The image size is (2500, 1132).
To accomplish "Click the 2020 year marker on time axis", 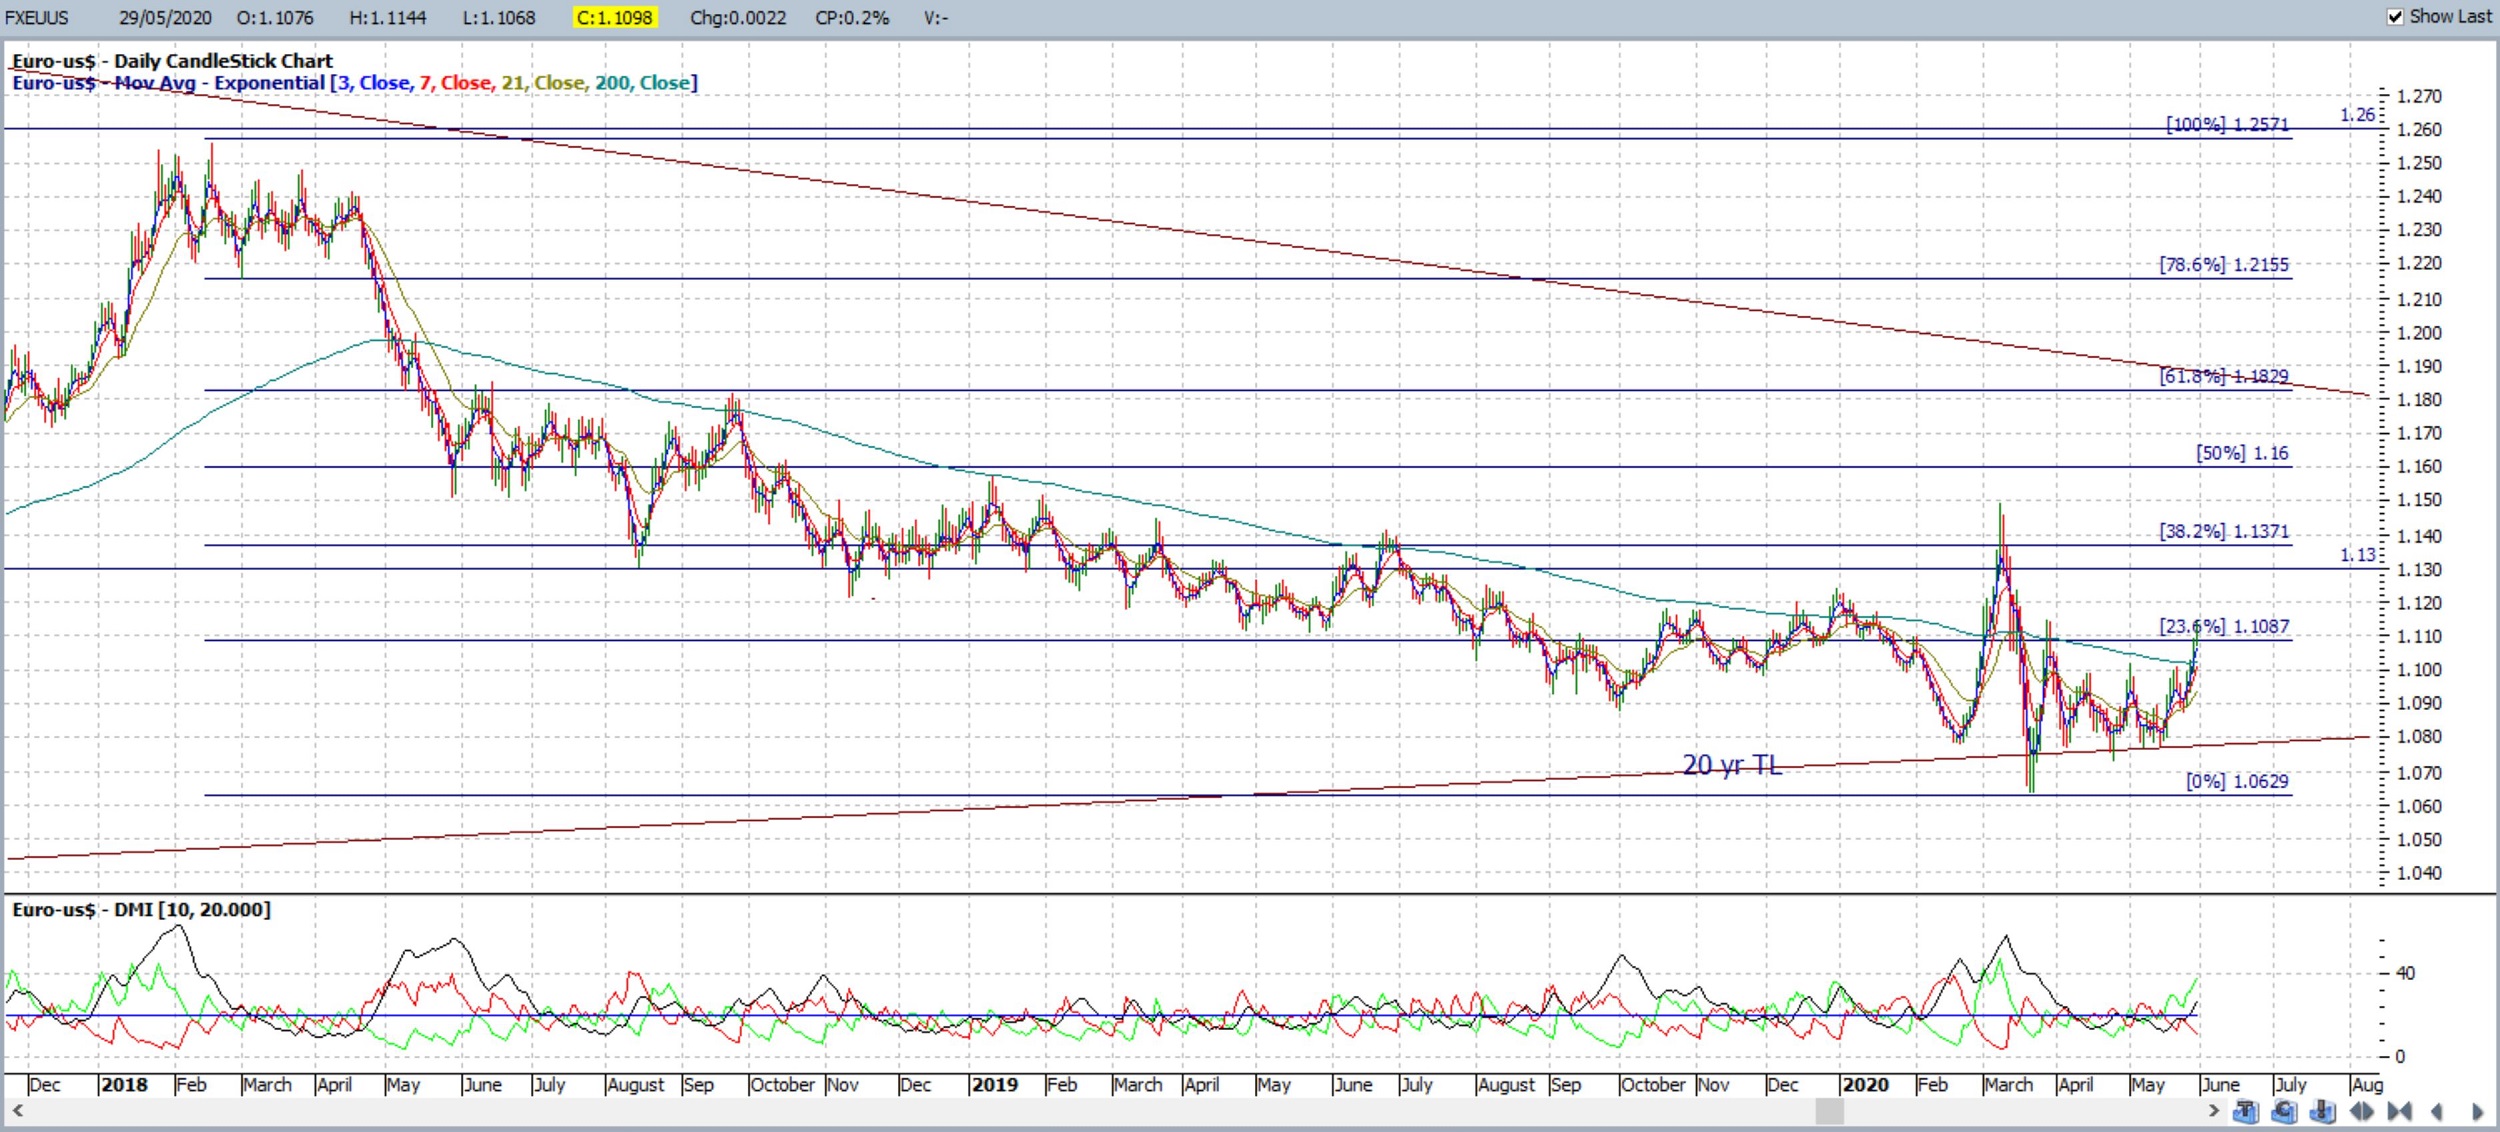I will click(x=1865, y=1085).
